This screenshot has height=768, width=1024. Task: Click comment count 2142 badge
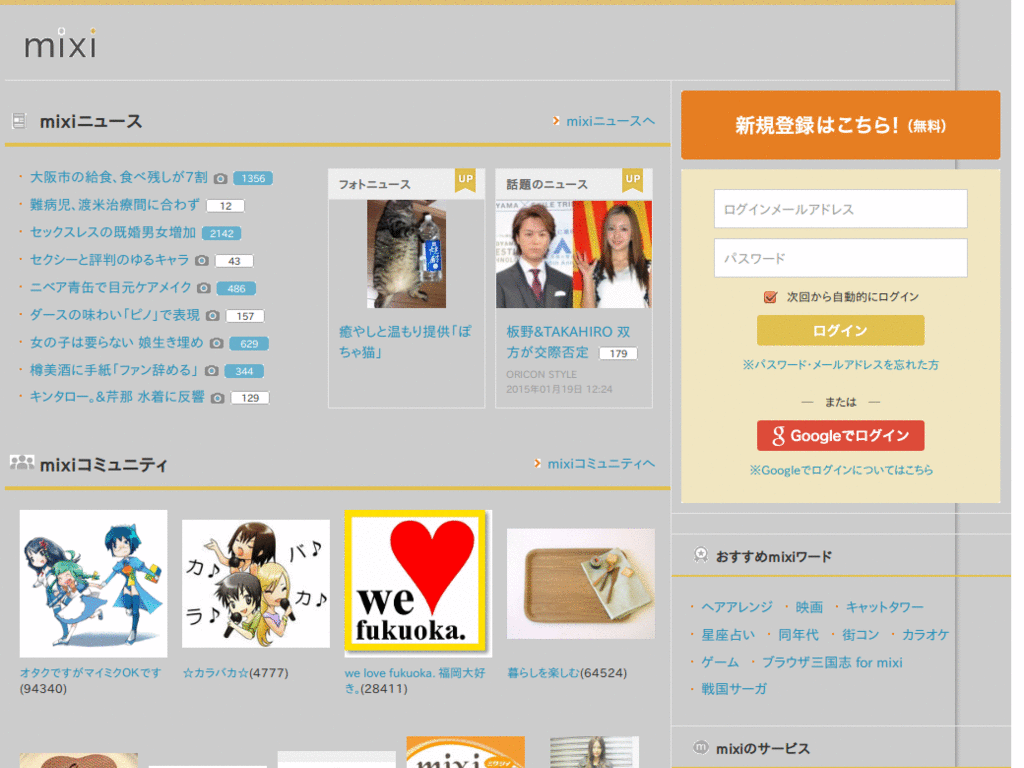(221, 233)
